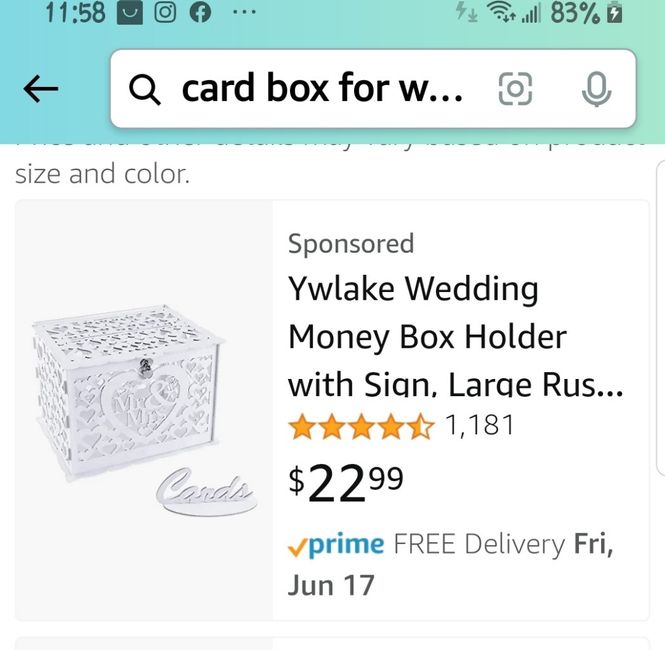Tap the back arrow to go back
The height and width of the screenshot is (650, 665).
tap(41, 90)
